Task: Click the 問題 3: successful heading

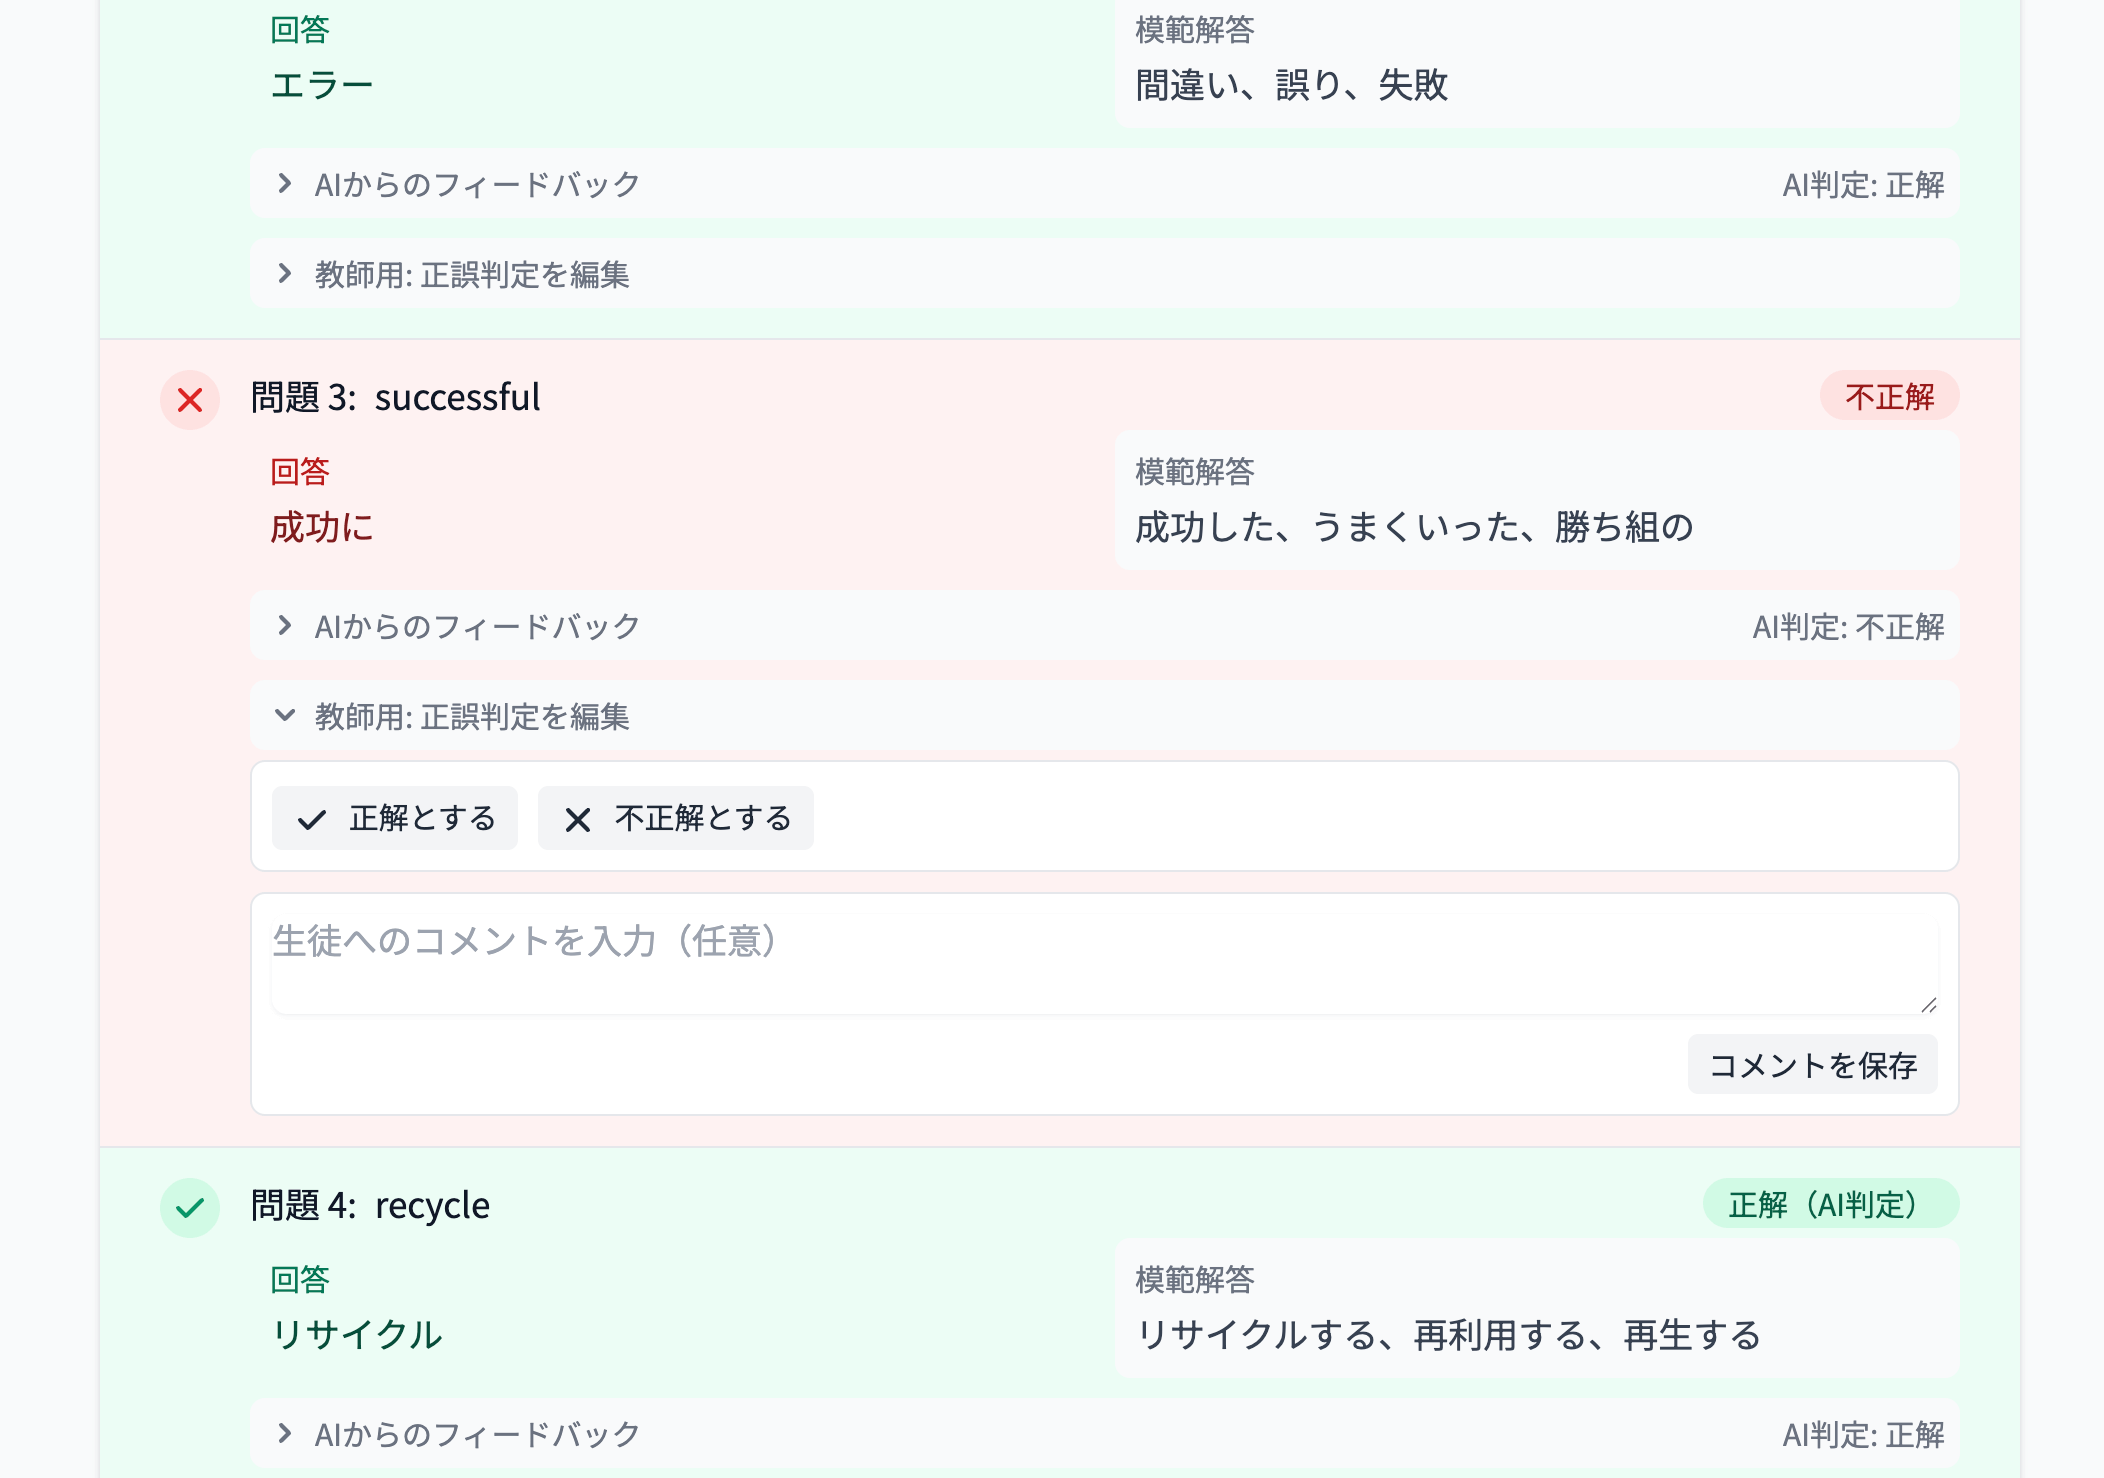Action: pos(395,398)
